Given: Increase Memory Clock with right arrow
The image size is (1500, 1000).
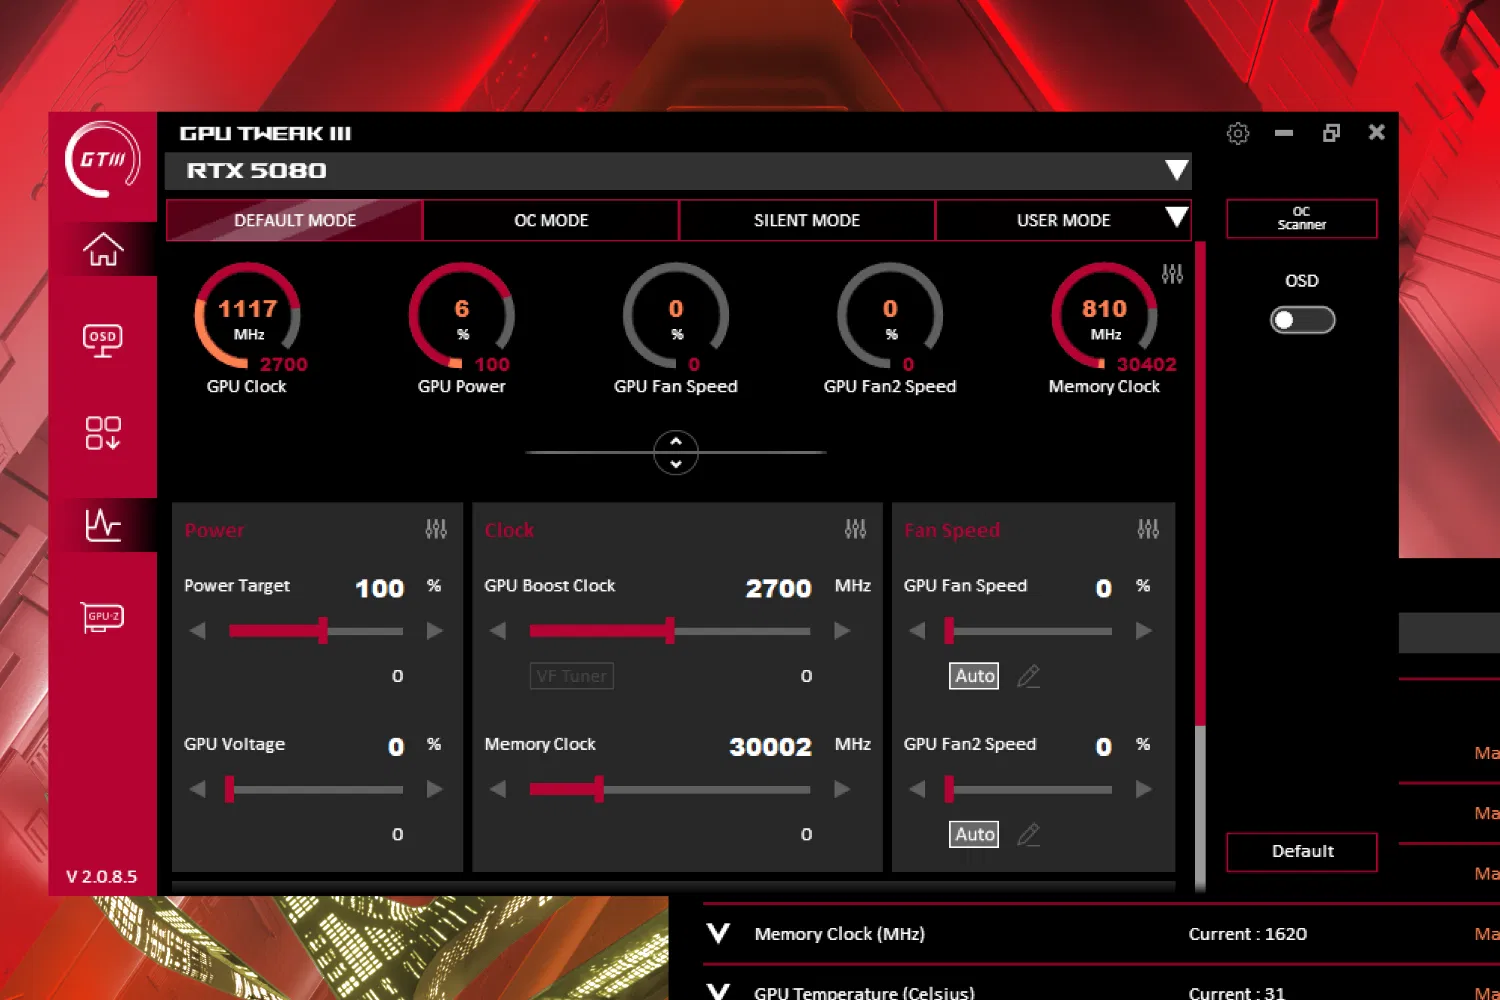Looking at the screenshot, I should click(842, 789).
